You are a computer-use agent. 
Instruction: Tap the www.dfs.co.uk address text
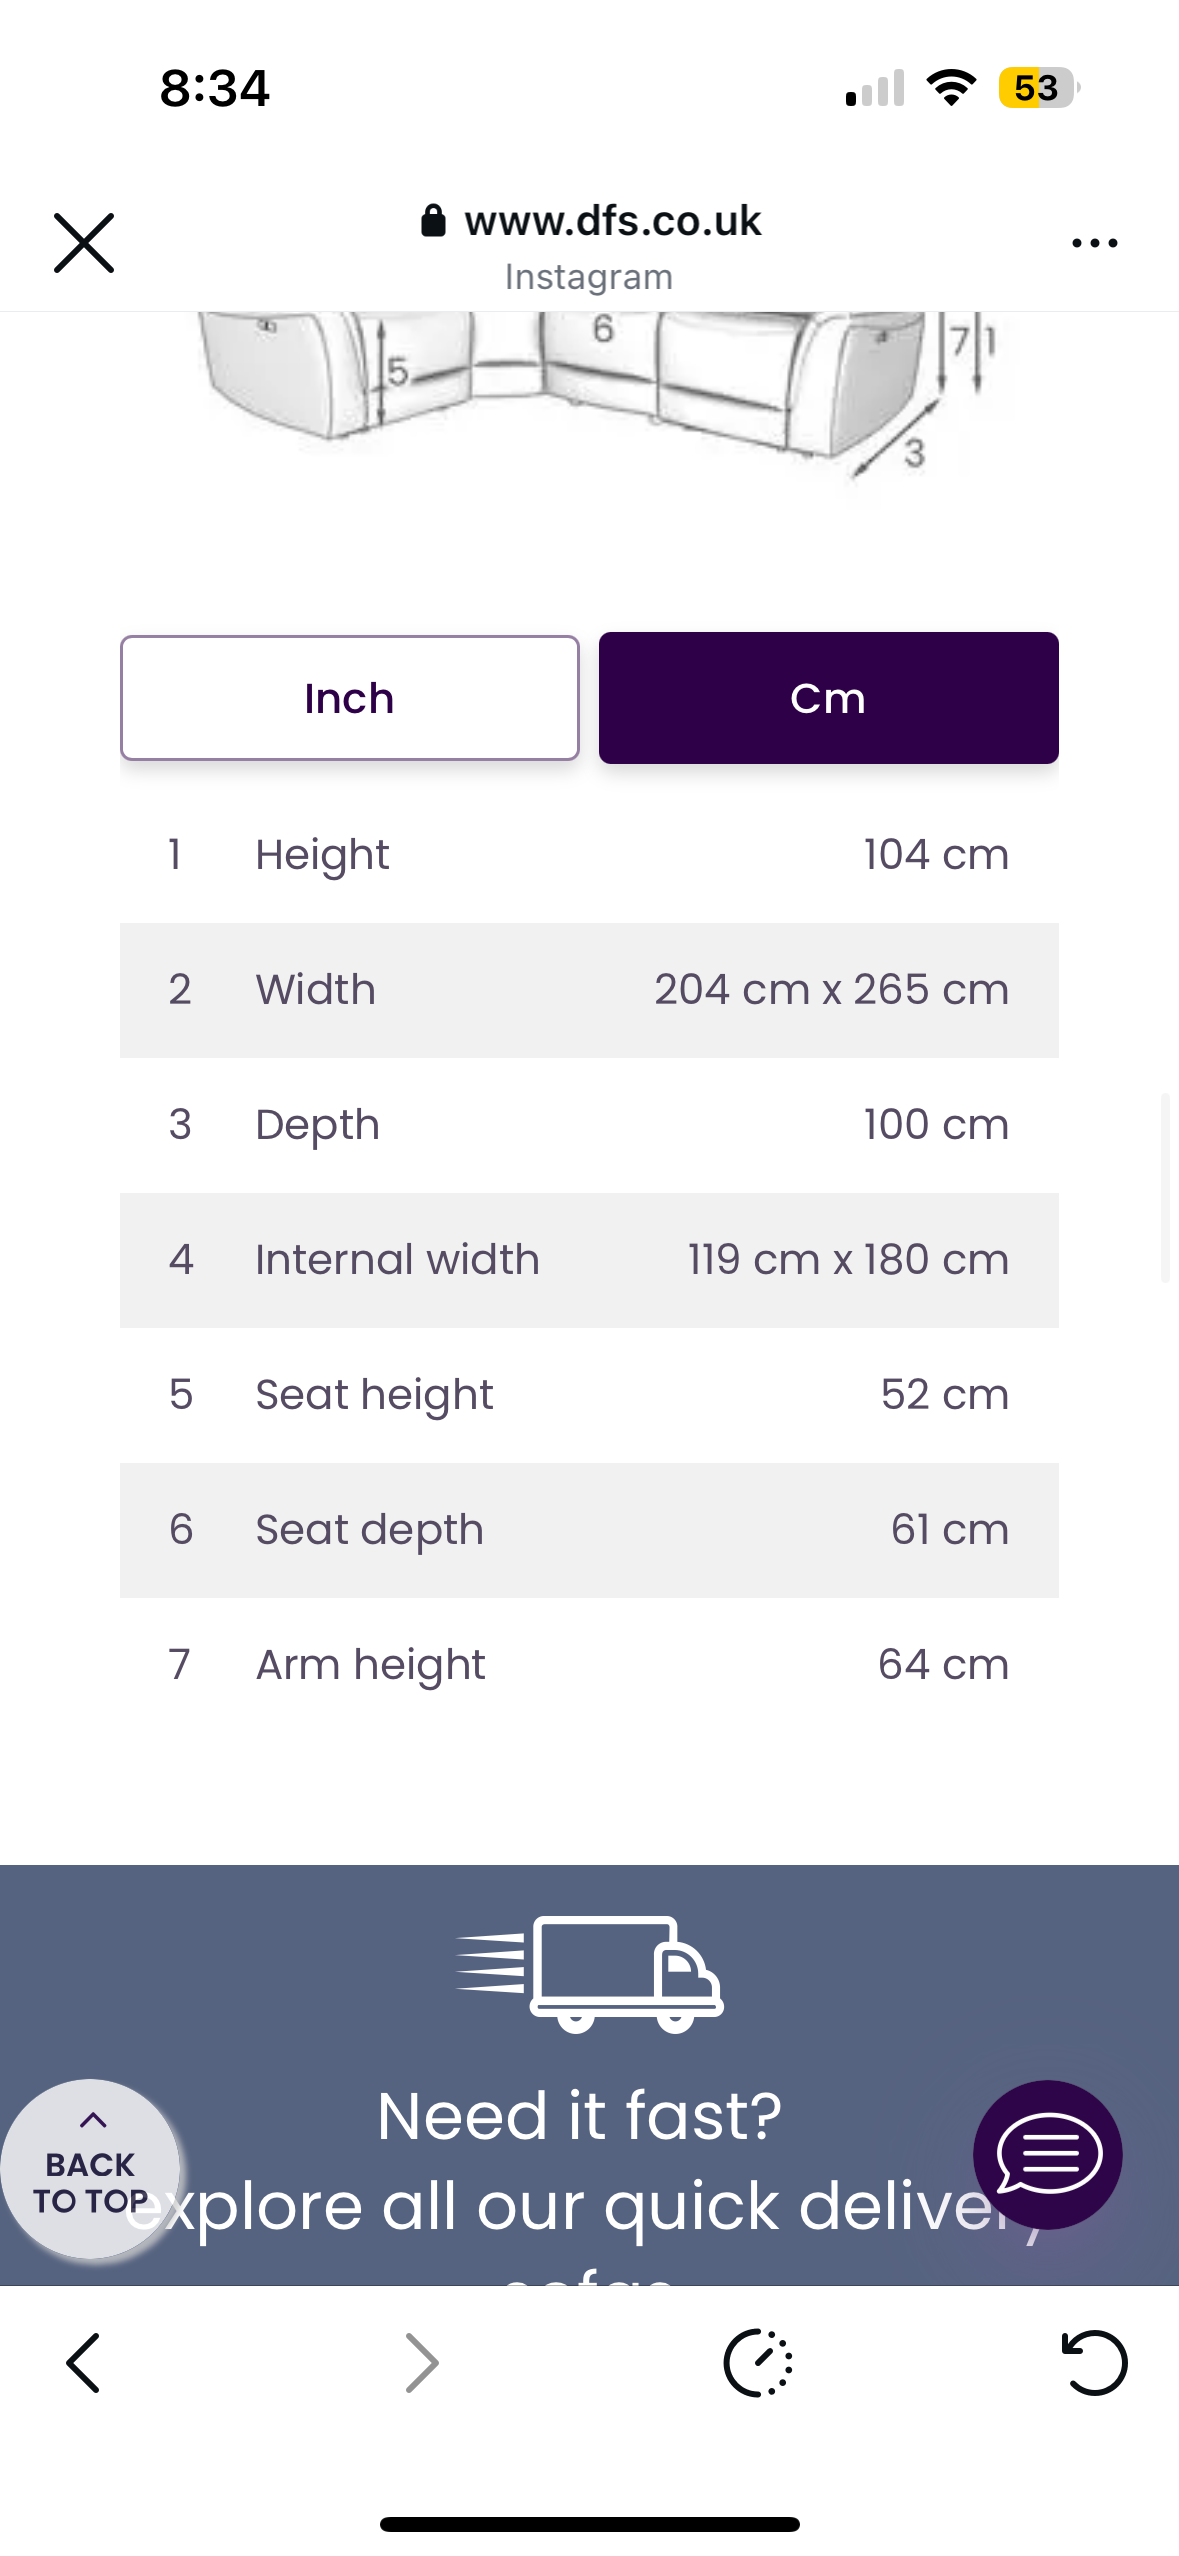click(x=612, y=221)
